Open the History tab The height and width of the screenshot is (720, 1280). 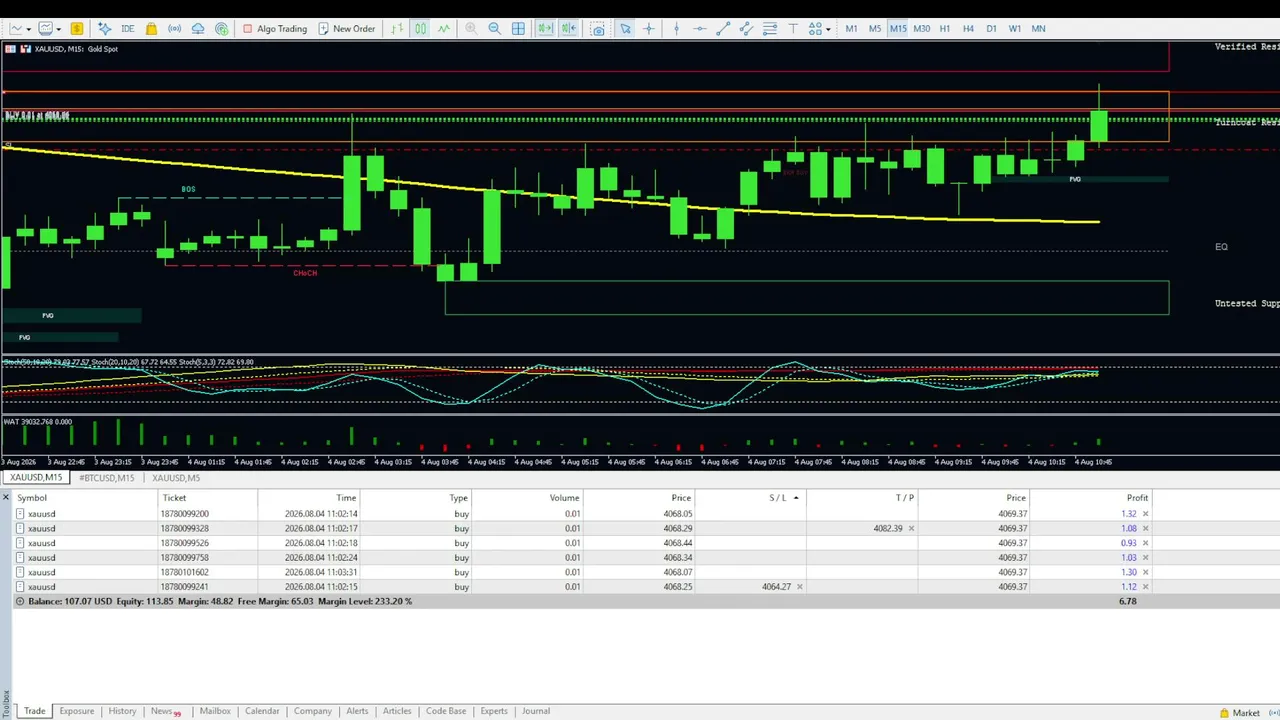tap(122, 711)
